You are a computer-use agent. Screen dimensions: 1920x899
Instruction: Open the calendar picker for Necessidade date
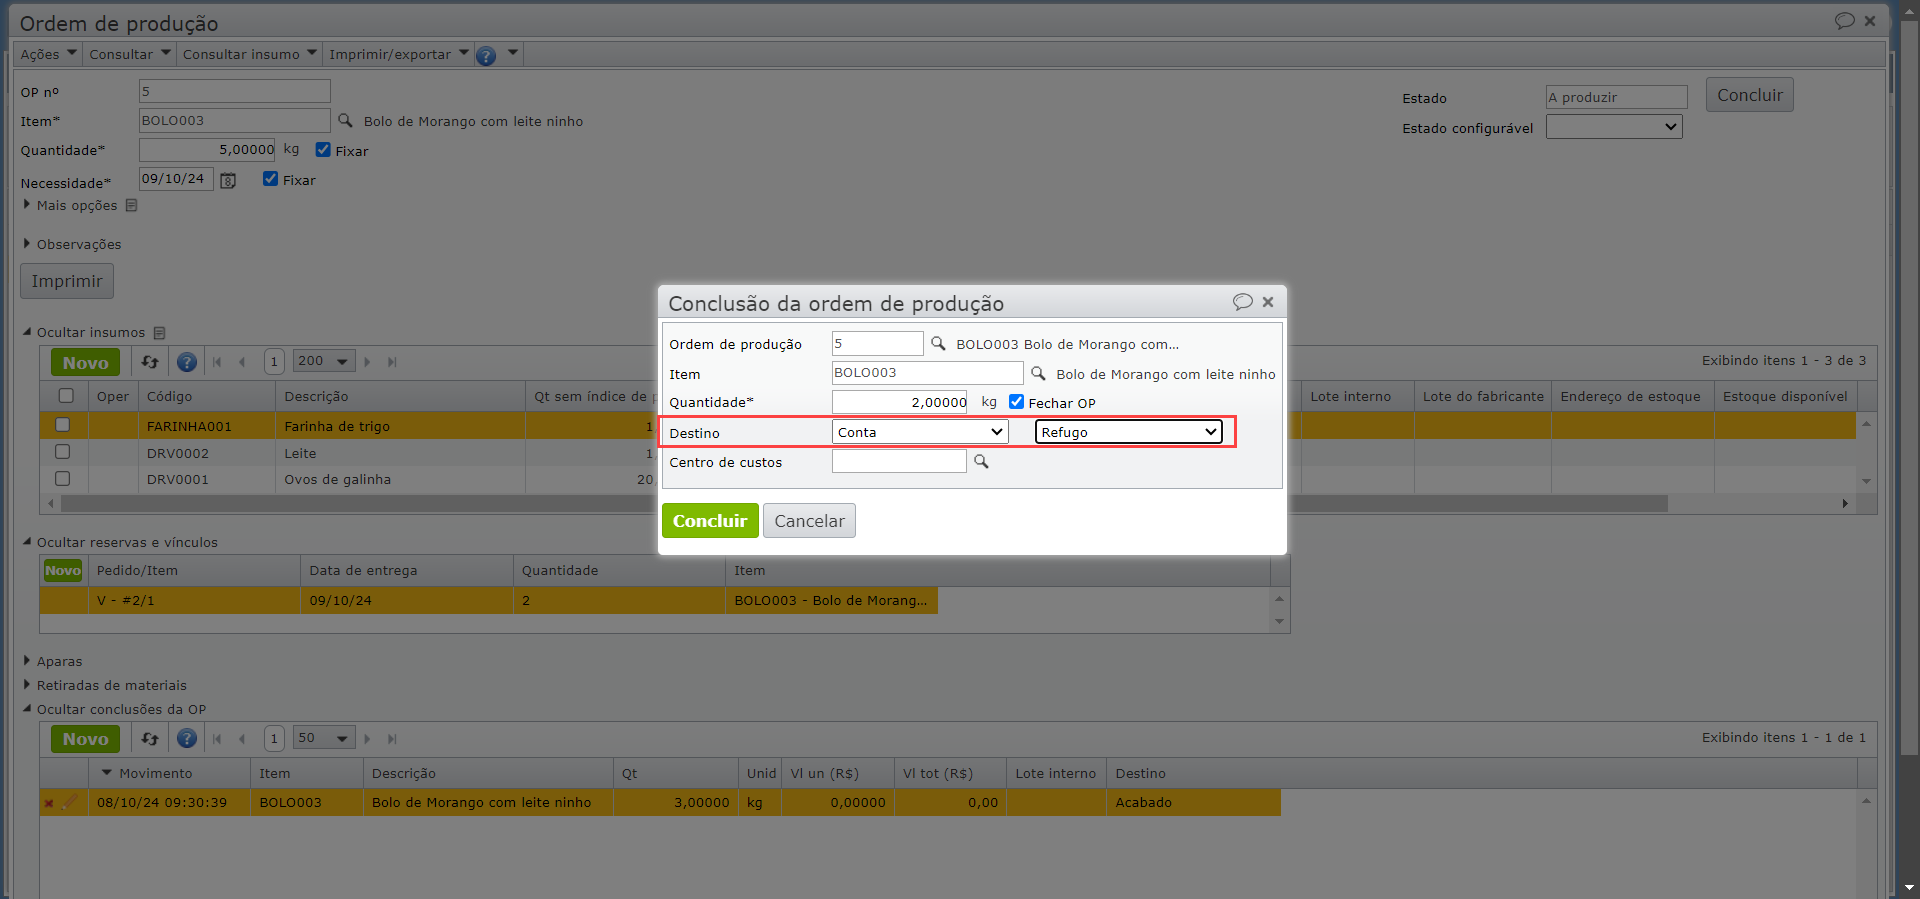tap(228, 180)
